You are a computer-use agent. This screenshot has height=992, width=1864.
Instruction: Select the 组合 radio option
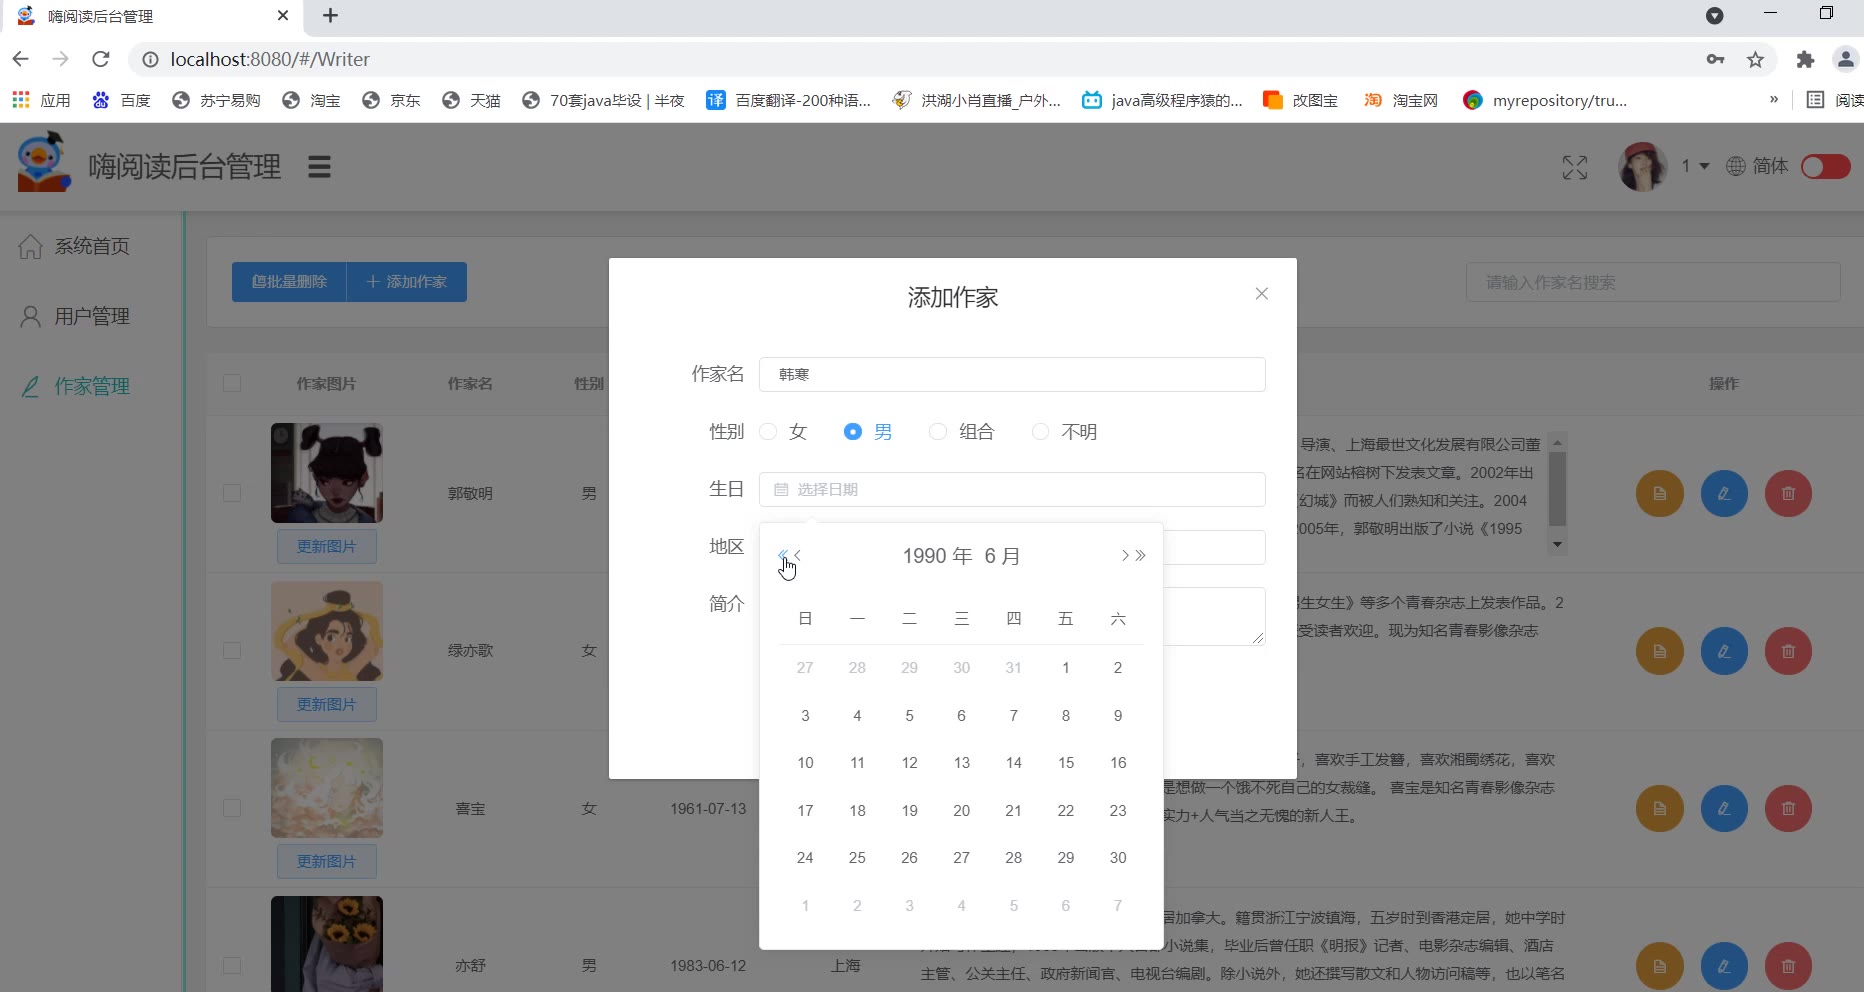point(938,432)
